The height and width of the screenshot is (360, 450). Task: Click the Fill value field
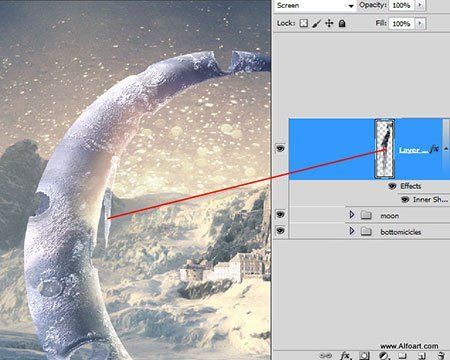point(401,23)
